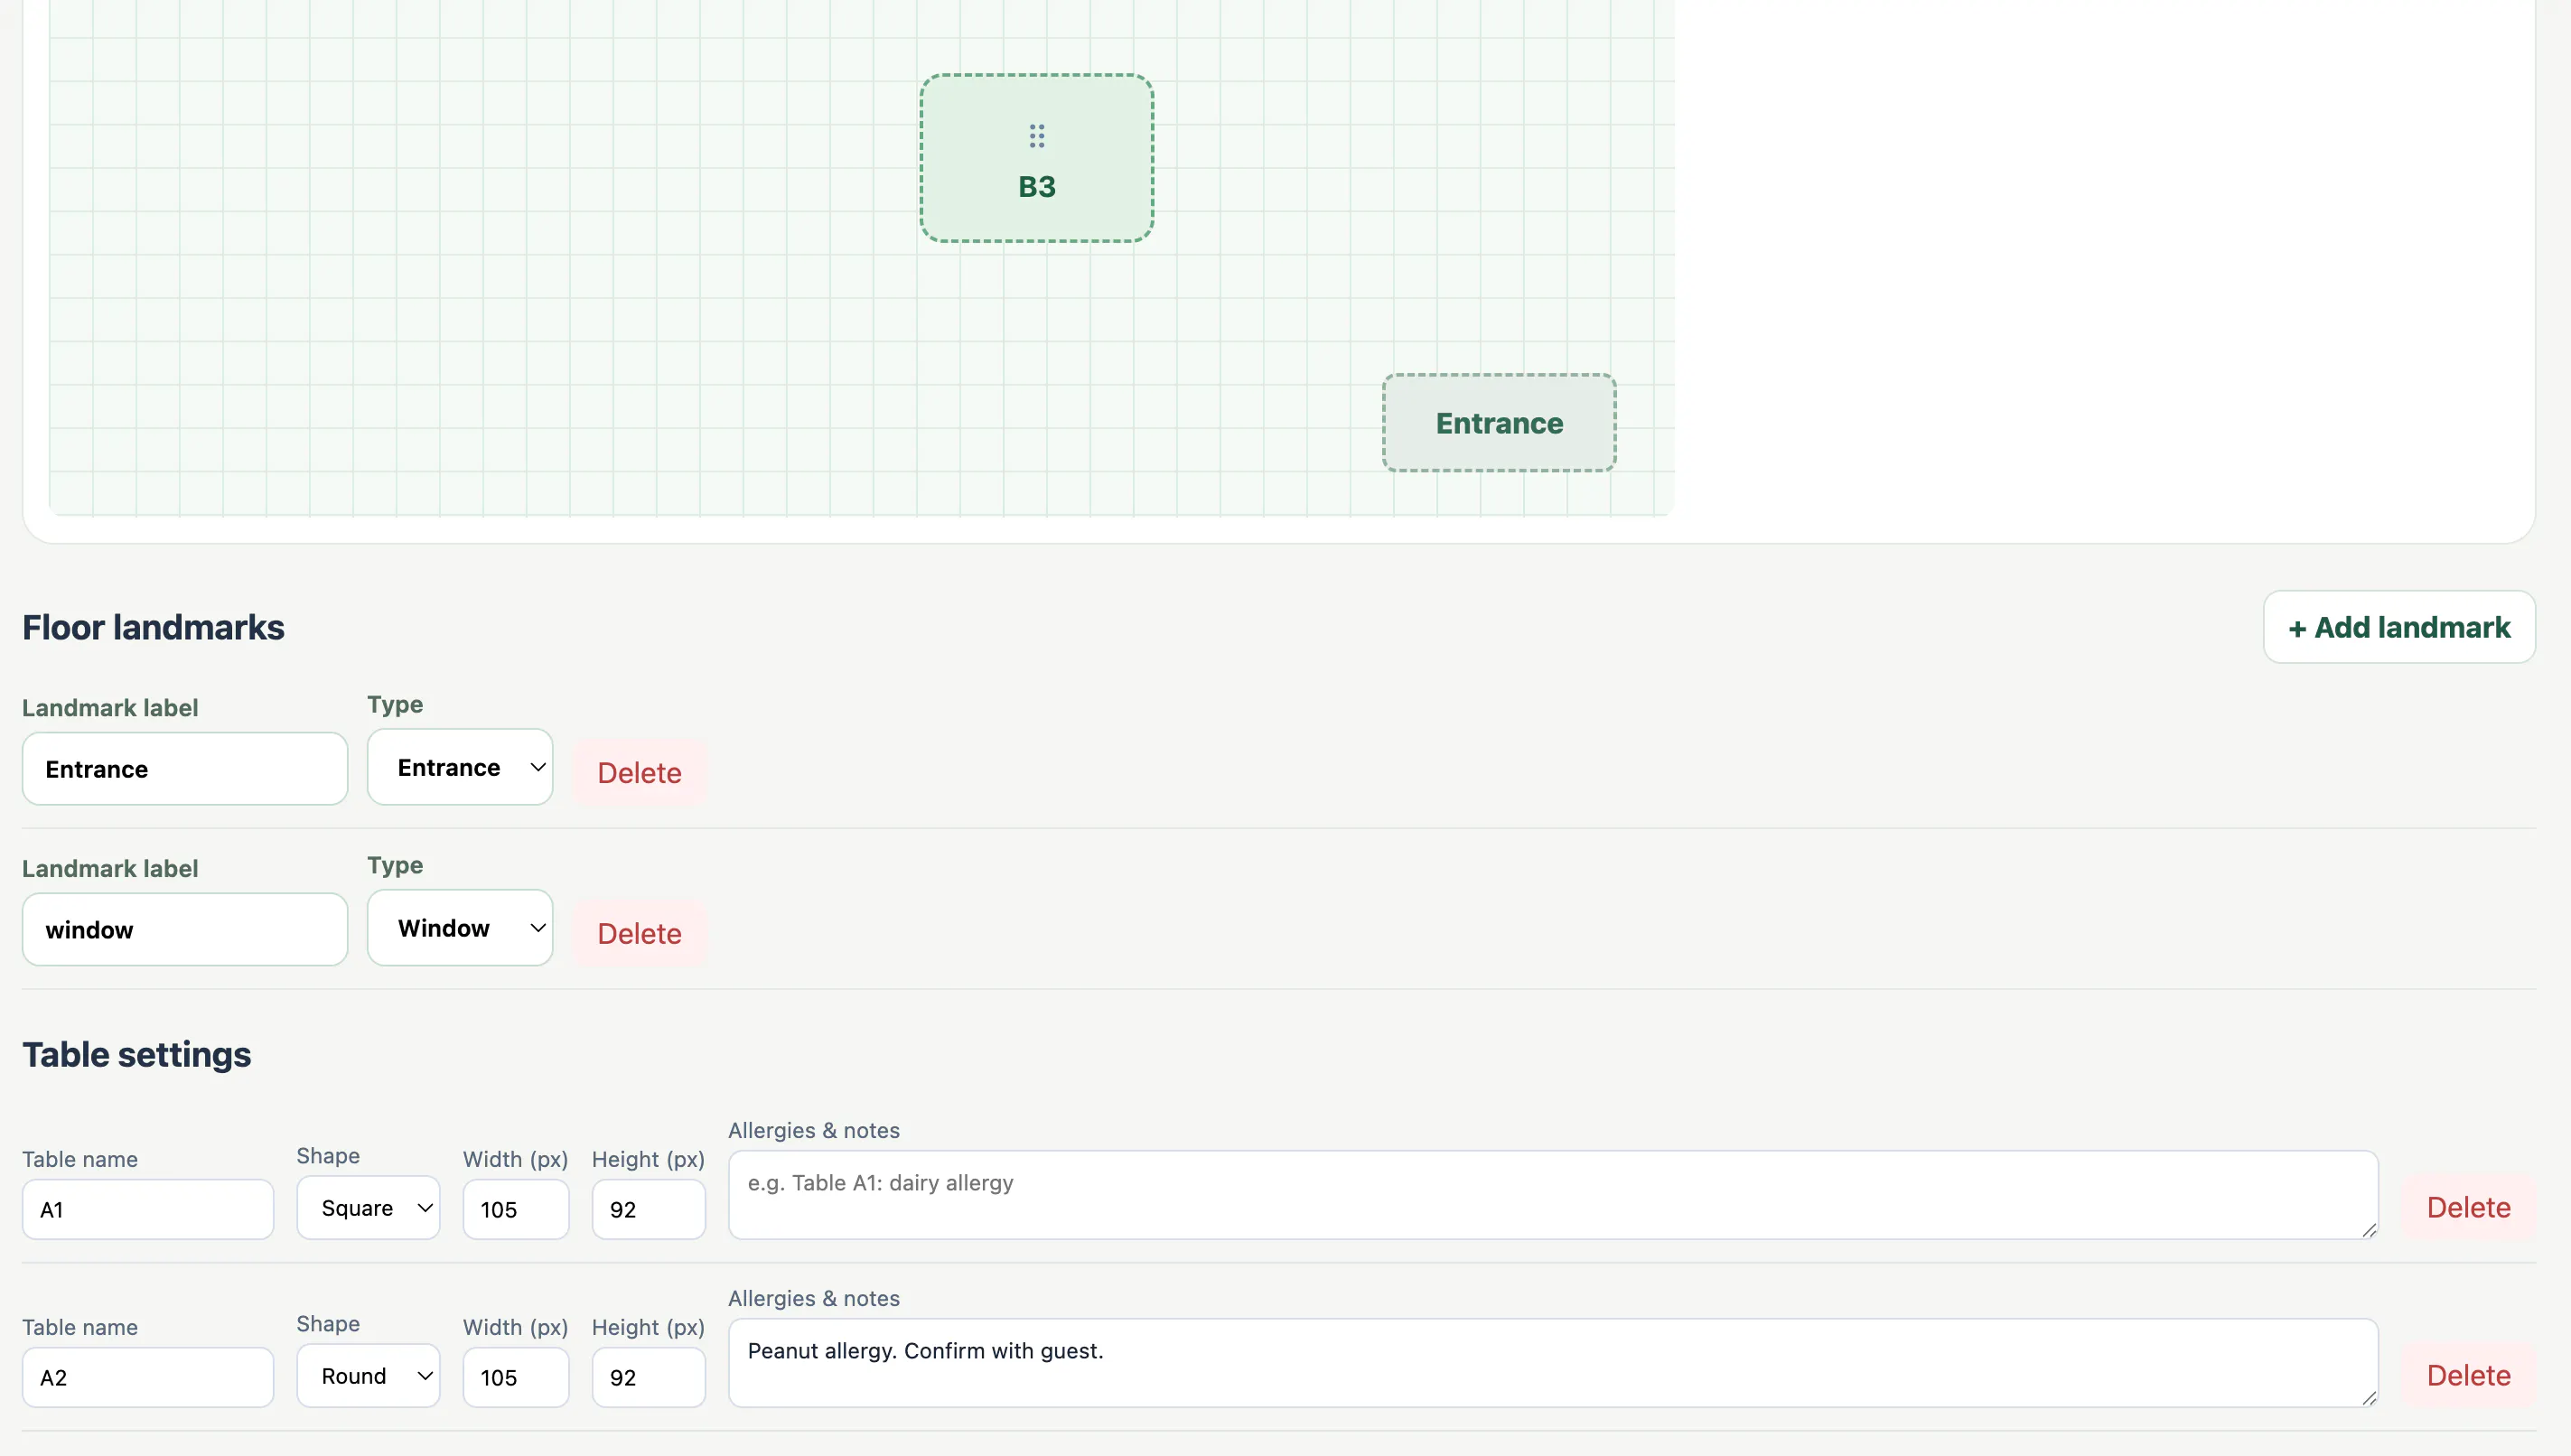This screenshot has width=2571, height=1456.
Task: Click the Height field for table A1
Action: 649,1210
